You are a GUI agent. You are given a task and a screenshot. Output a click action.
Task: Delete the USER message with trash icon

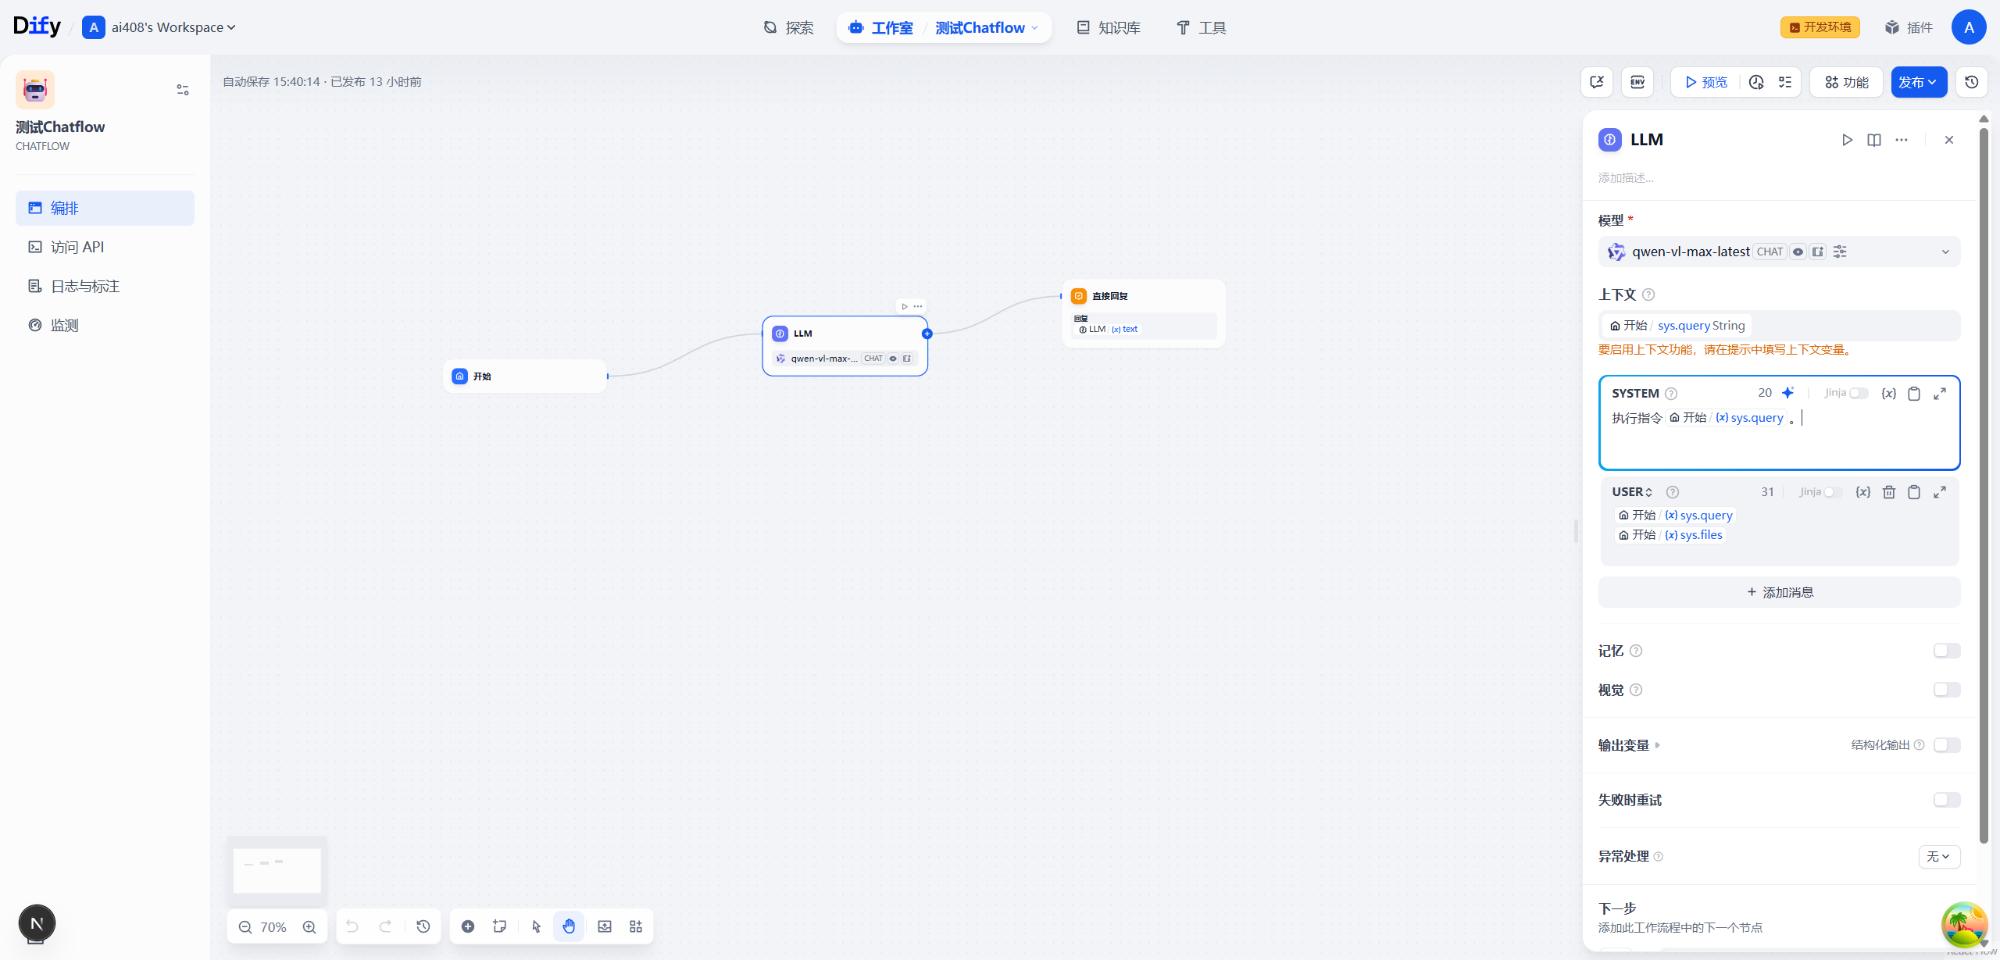[x=1888, y=492]
